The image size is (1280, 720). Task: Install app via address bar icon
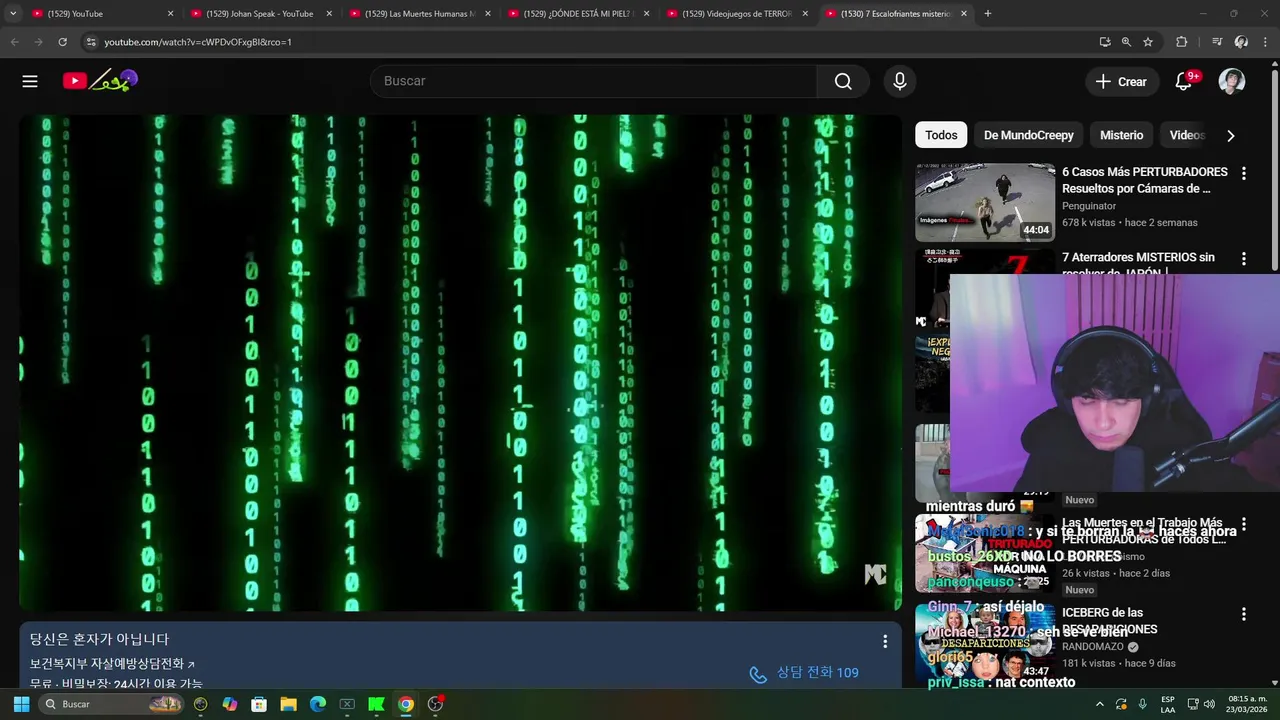click(x=1105, y=42)
